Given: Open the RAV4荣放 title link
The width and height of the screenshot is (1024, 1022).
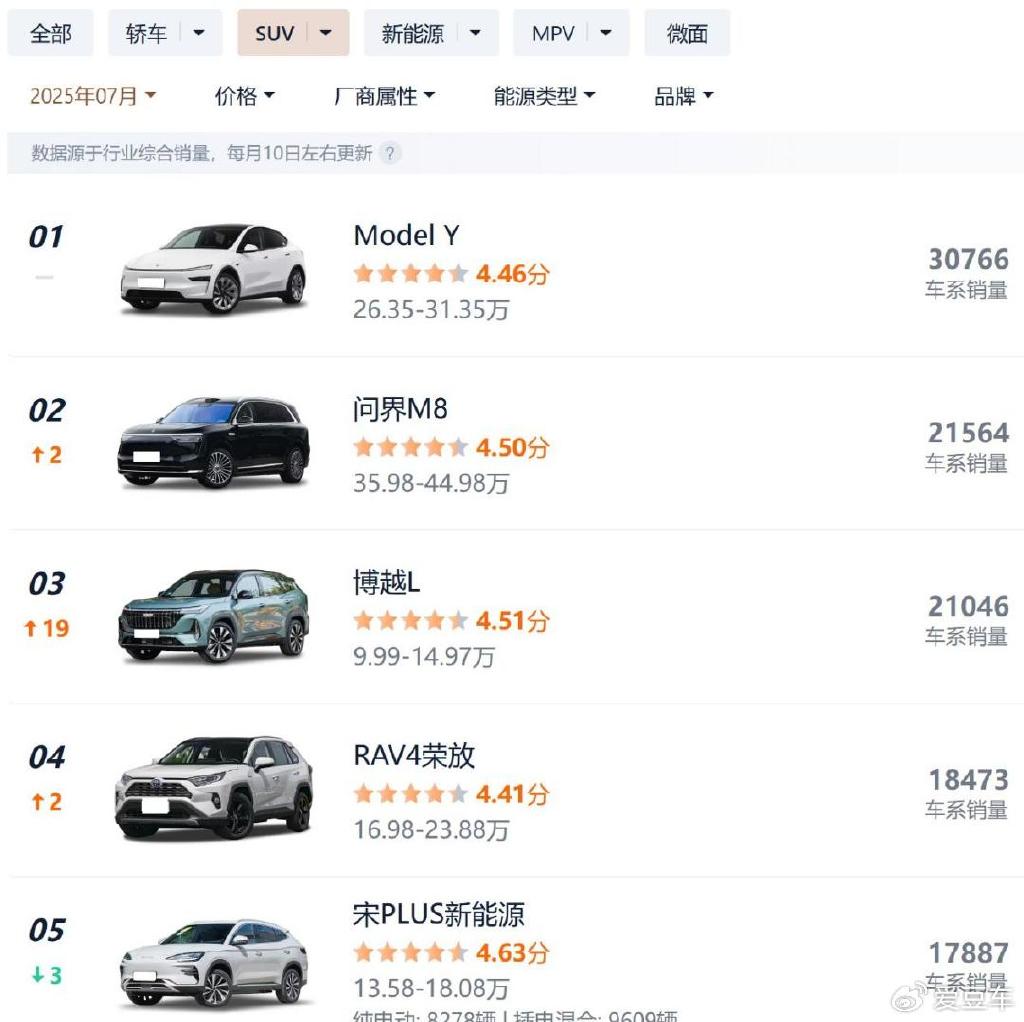Looking at the screenshot, I should [414, 756].
